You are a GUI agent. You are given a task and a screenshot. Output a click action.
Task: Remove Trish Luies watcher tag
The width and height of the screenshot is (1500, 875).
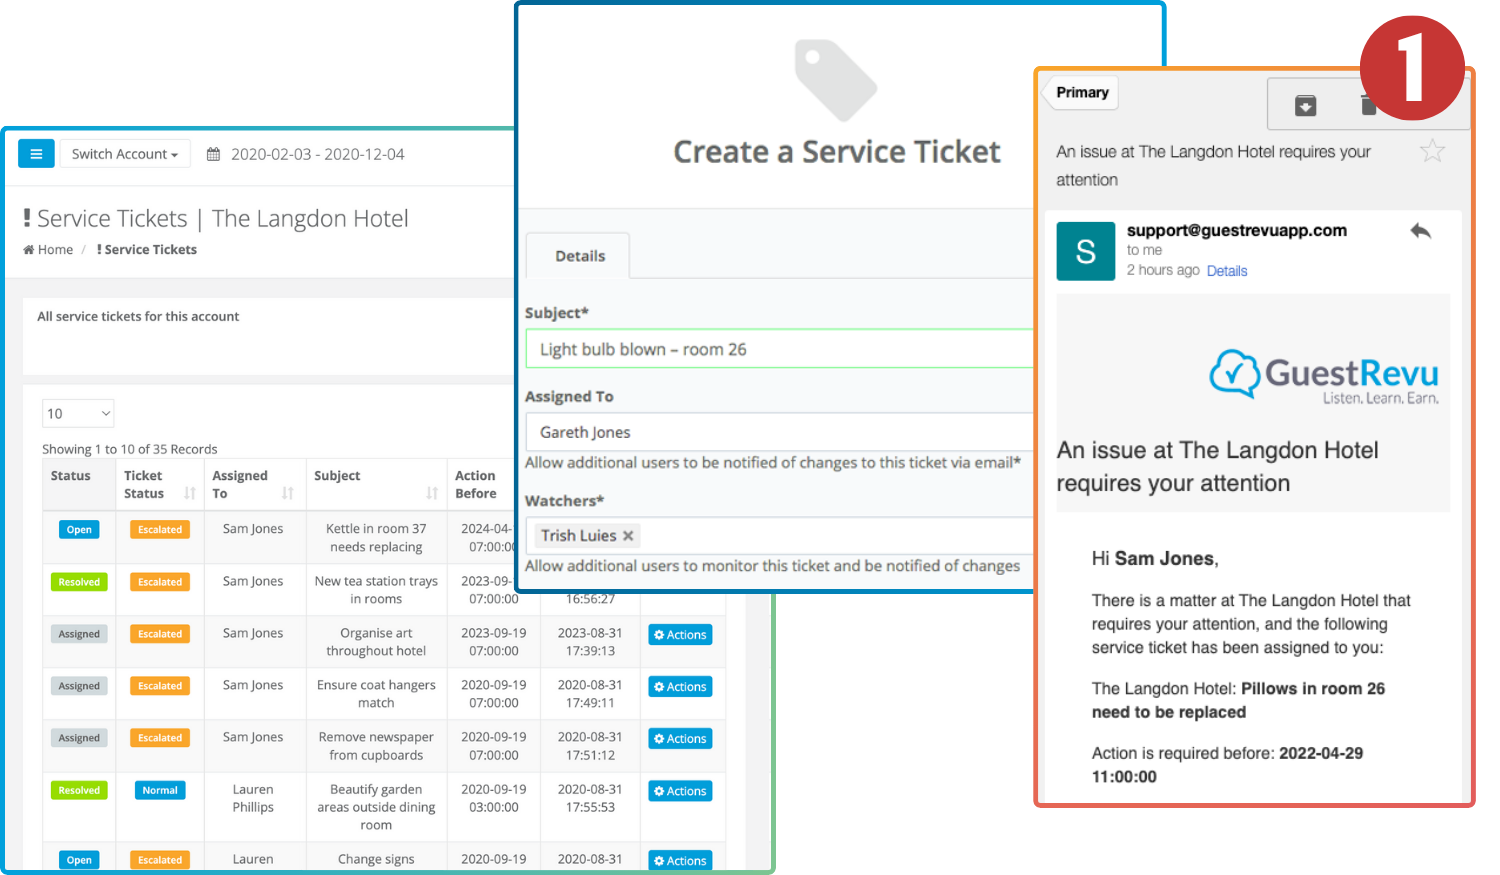tap(628, 536)
